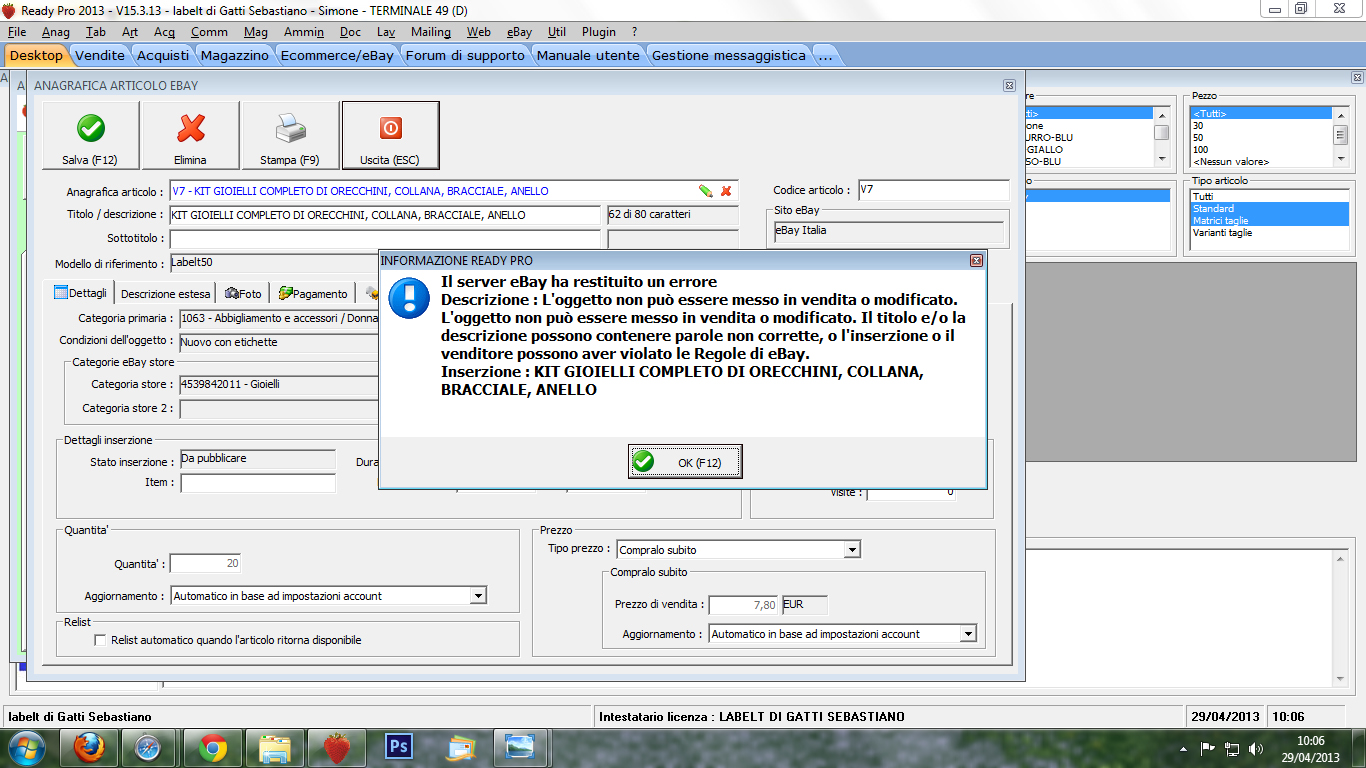Click the Pezzo list scroll down arrow
The width and height of the screenshot is (1366, 768).
point(1342,159)
